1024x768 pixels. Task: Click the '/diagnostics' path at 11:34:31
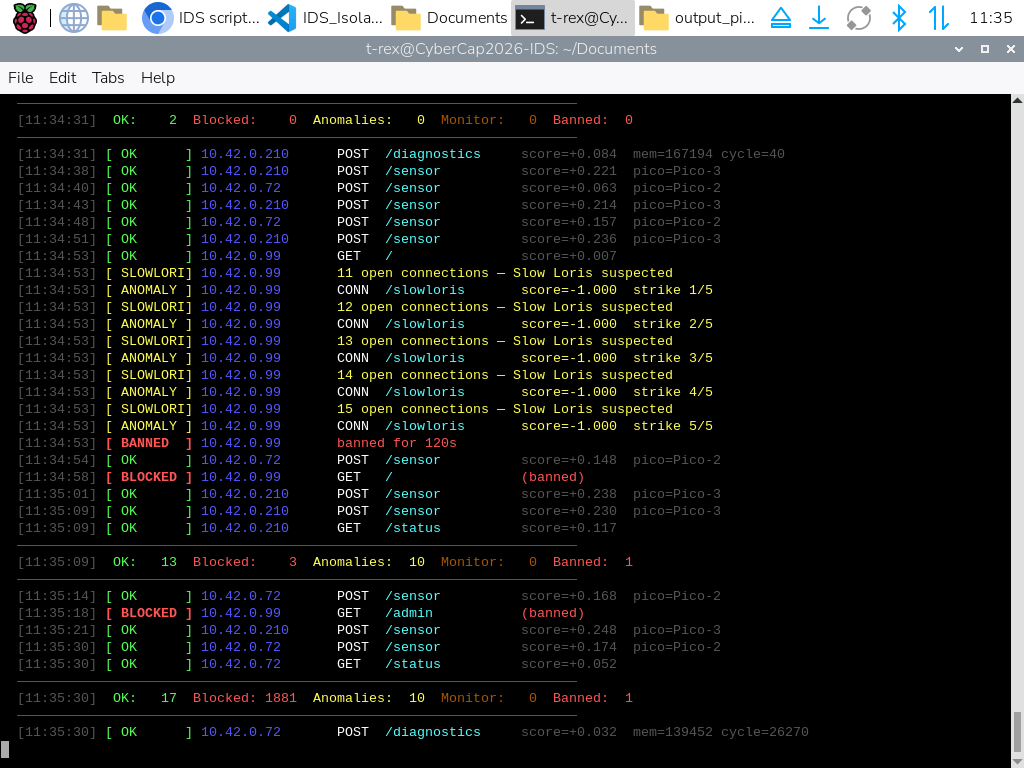click(432, 154)
